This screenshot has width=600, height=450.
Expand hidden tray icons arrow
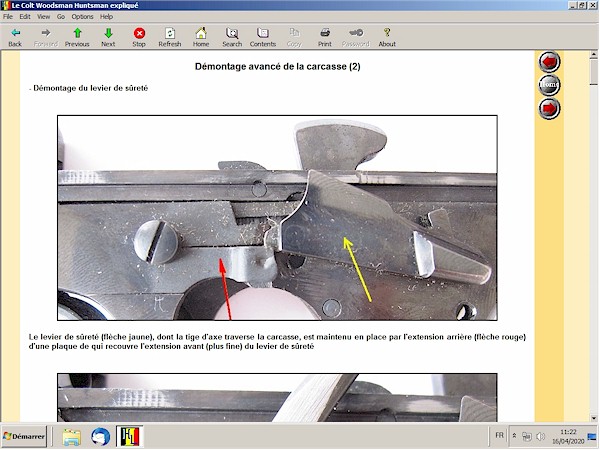515,436
